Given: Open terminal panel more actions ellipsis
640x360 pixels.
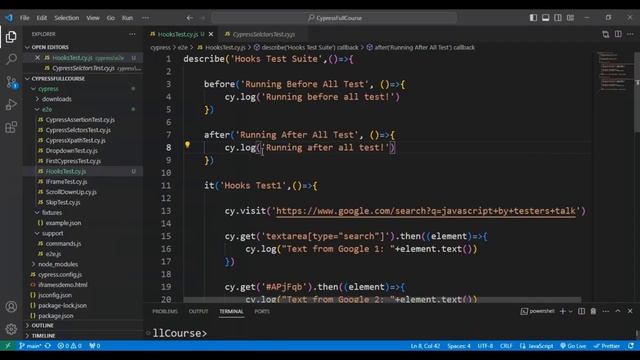Looking at the screenshot, I should pos(606,311).
